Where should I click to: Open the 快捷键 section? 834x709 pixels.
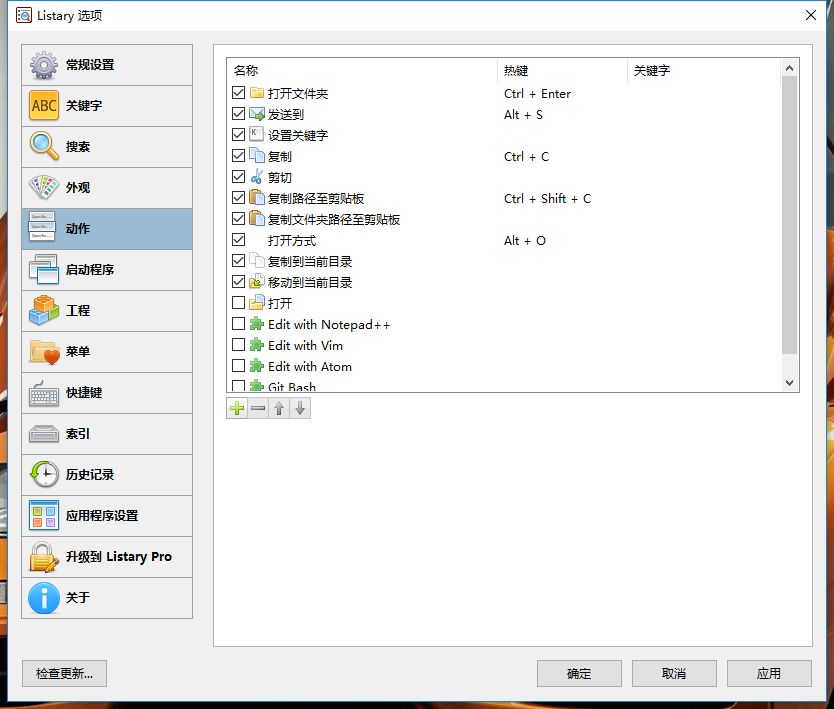point(107,393)
